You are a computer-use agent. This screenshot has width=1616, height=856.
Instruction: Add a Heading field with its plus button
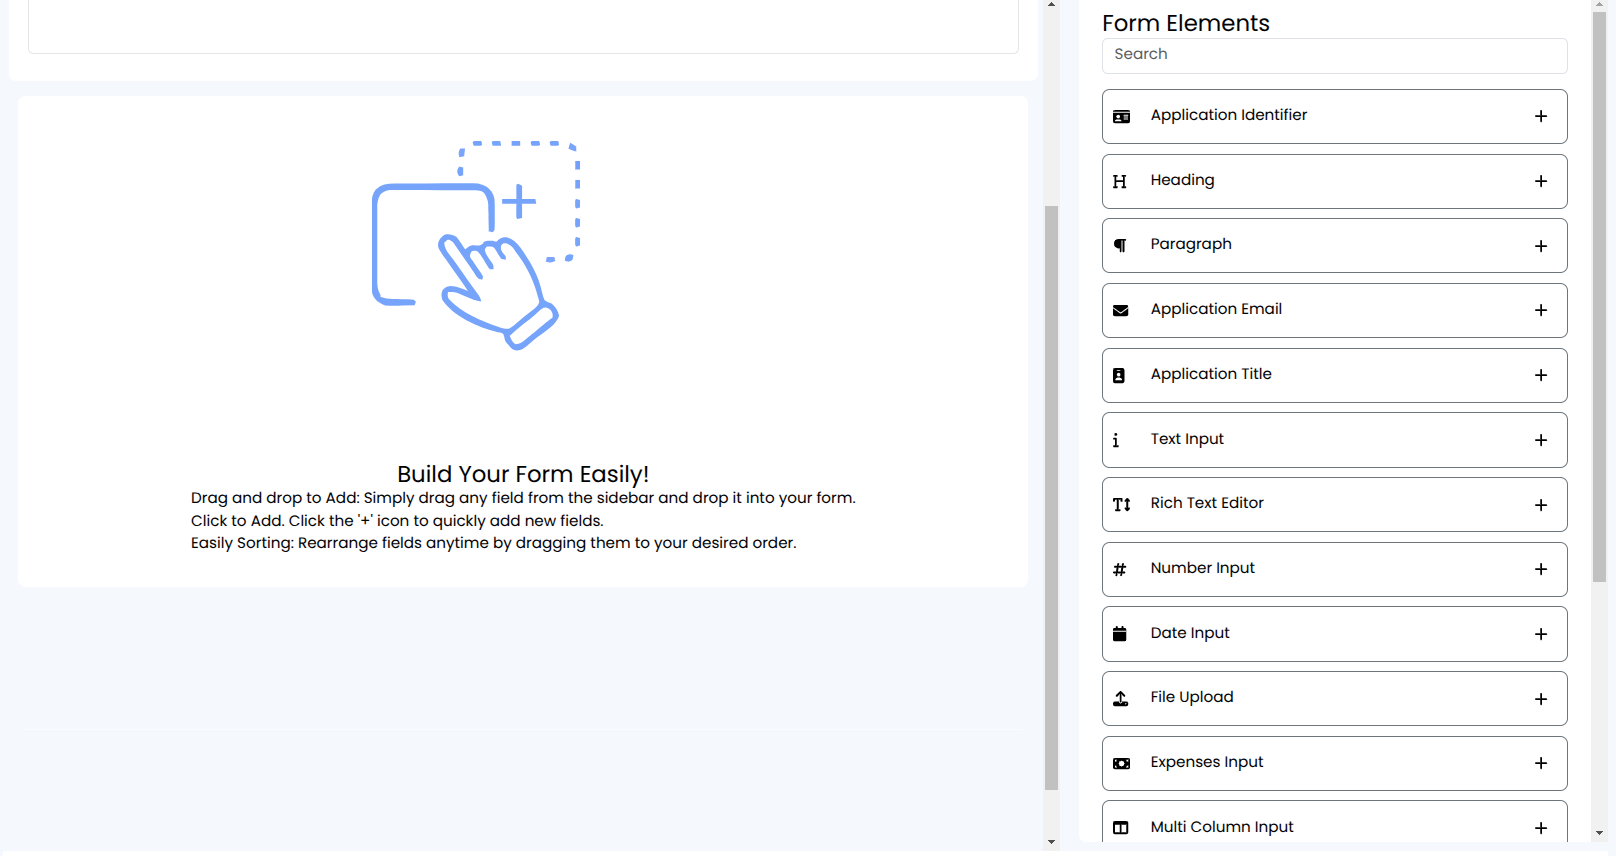[1540, 181]
